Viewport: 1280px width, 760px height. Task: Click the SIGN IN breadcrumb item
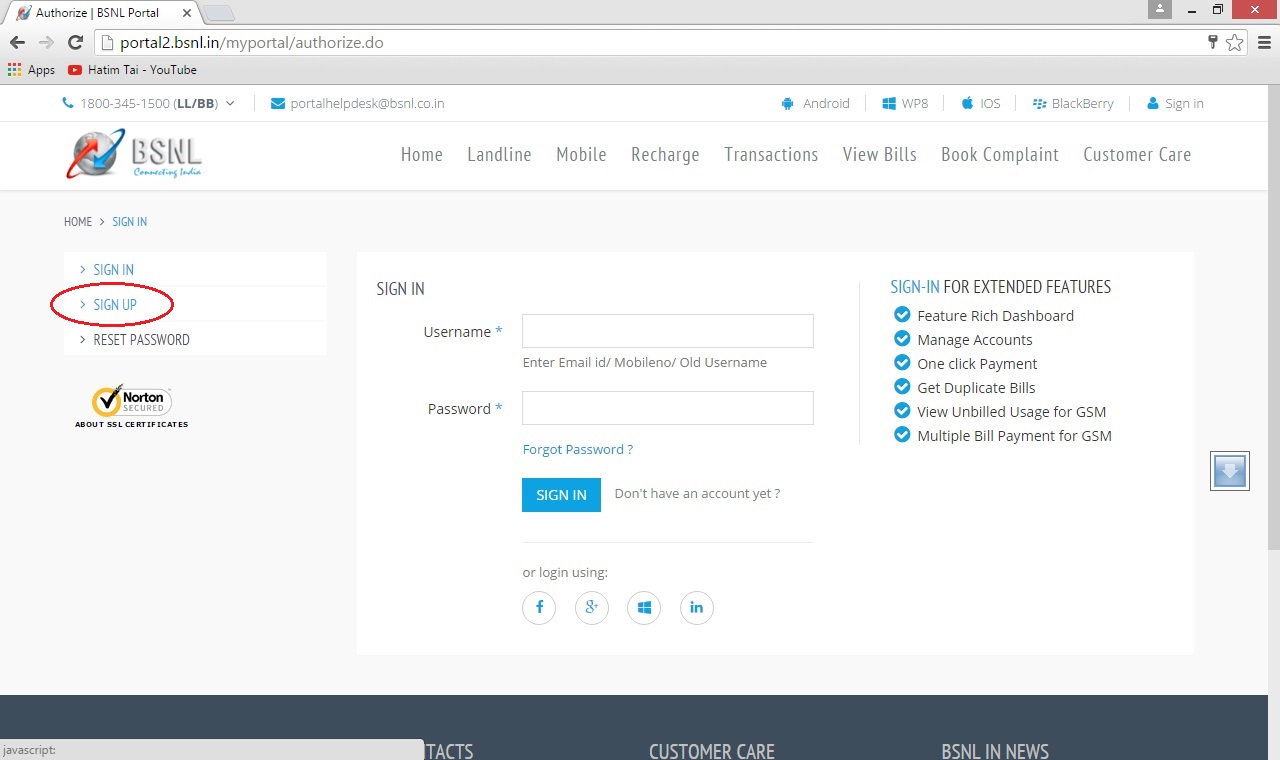tap(130, 222)
